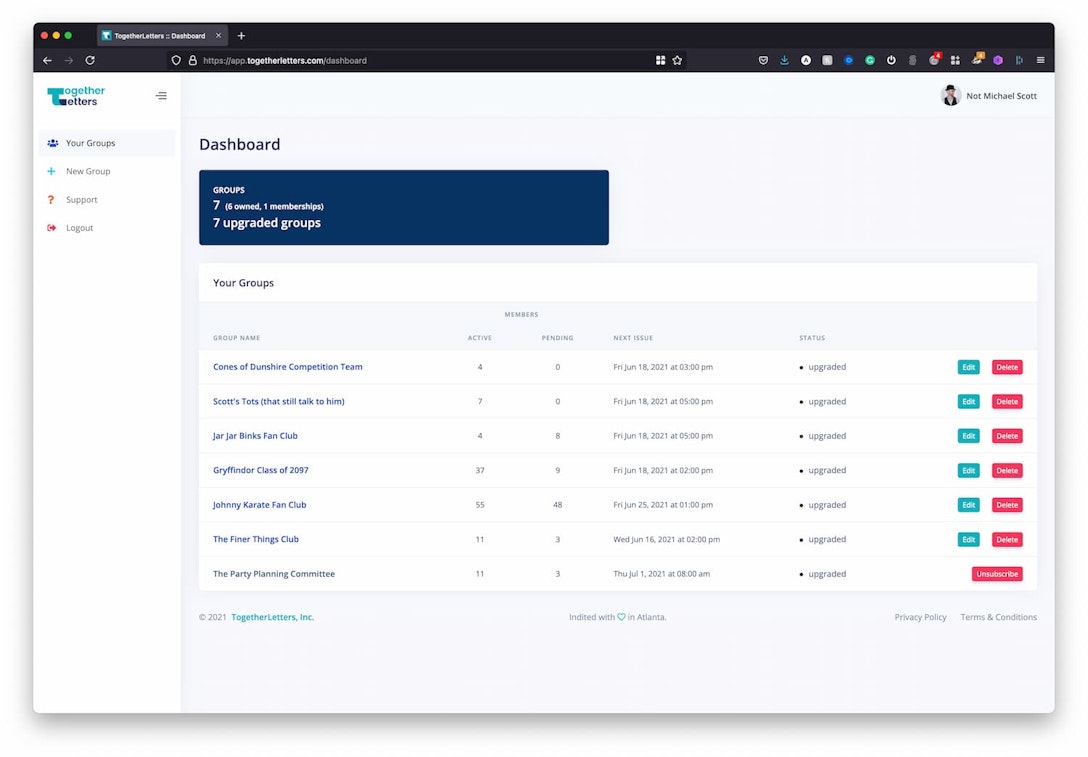The width and height of the screenshot is (1088, 757).
Task: Click the Logout icon in sidebar
Action: (51, 228)
